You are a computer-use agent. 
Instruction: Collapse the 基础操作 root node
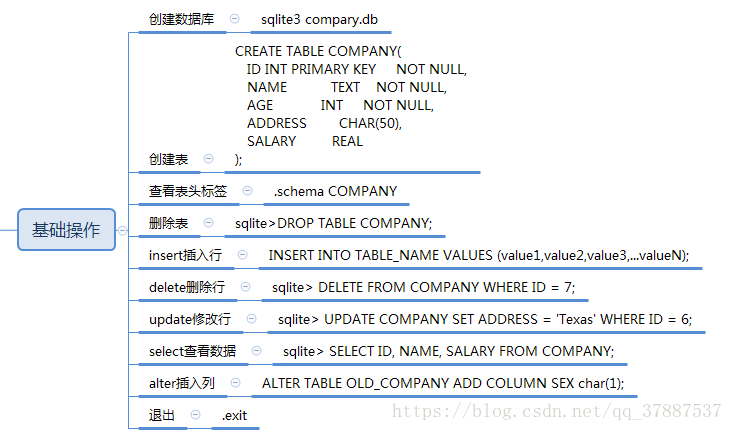tap(122, 230)
